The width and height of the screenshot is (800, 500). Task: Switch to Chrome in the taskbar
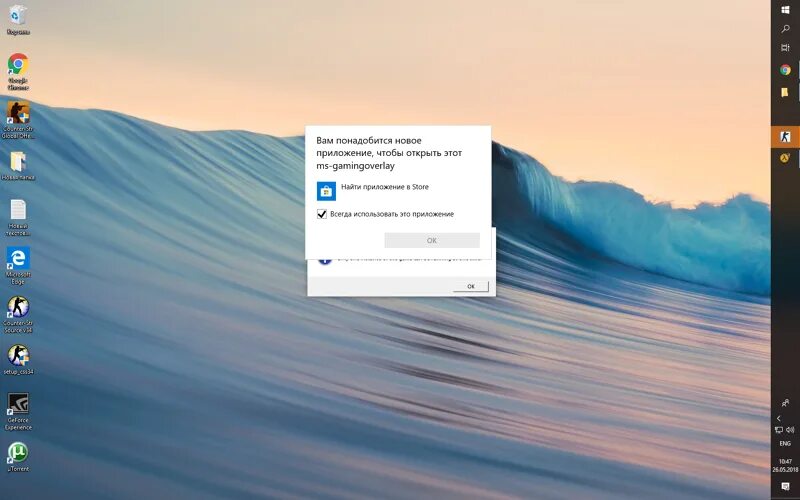(x=785, y=70)
